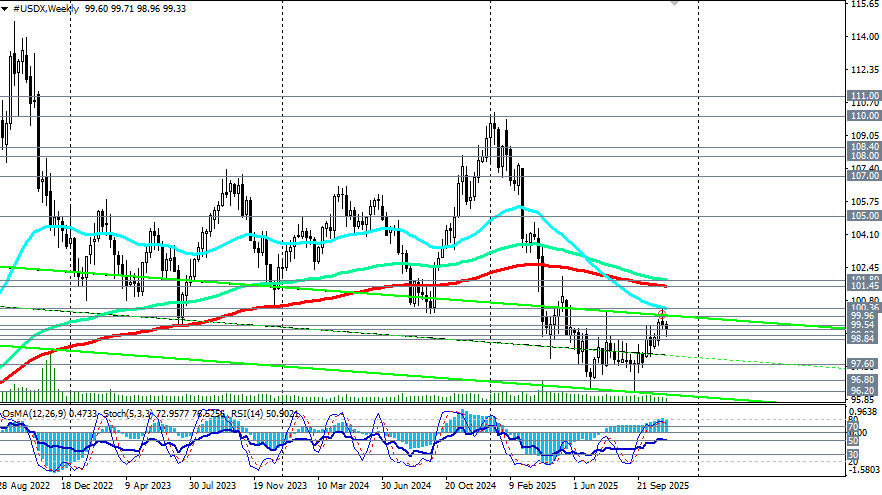Click the 105.00 price level label
This screenshot has height=495, width=882.
pos(863,216)
